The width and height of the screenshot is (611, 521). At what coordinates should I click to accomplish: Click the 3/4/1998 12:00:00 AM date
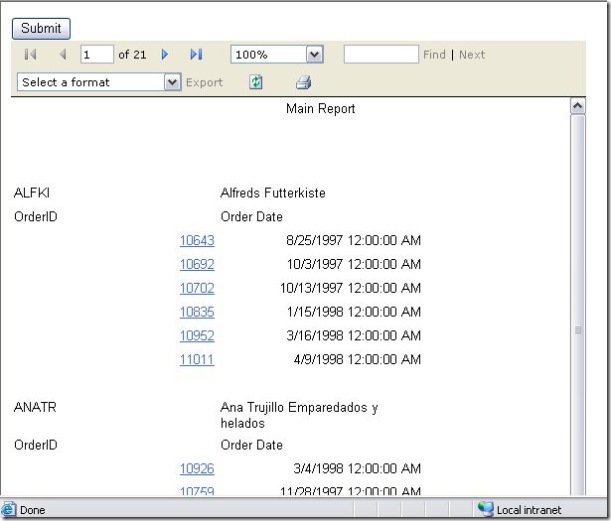(x=357, y=468)
